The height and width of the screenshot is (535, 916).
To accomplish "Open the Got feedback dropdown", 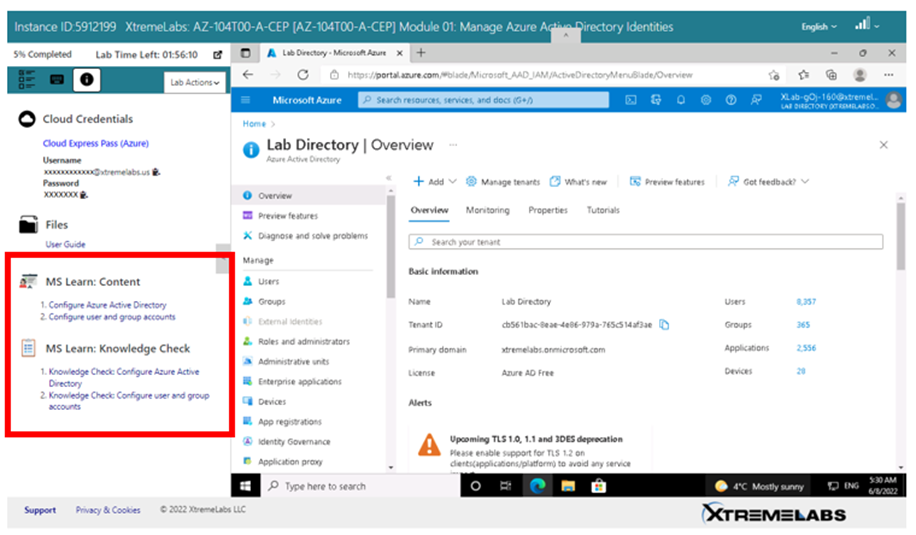I will click(x=768, y=182).
